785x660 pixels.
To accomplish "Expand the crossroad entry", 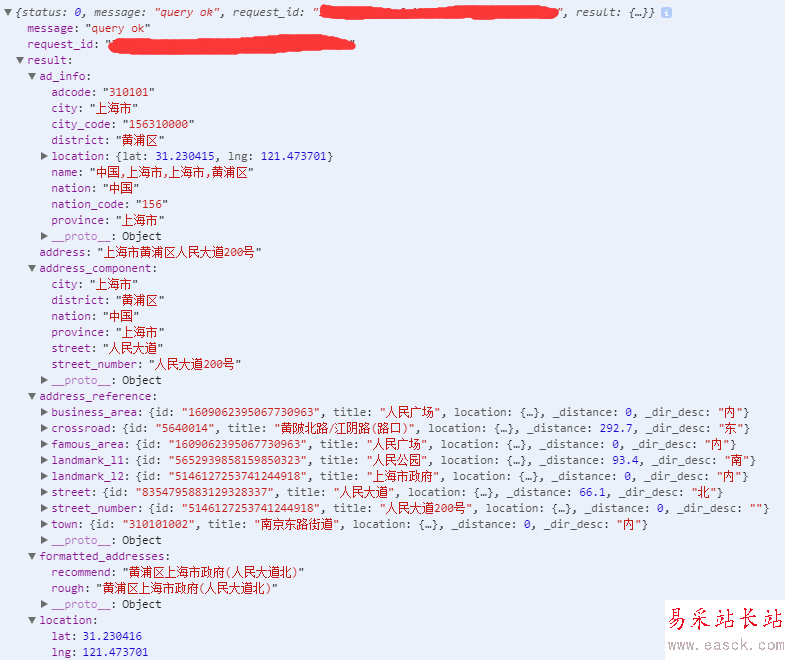I will [x=44, y=428].
